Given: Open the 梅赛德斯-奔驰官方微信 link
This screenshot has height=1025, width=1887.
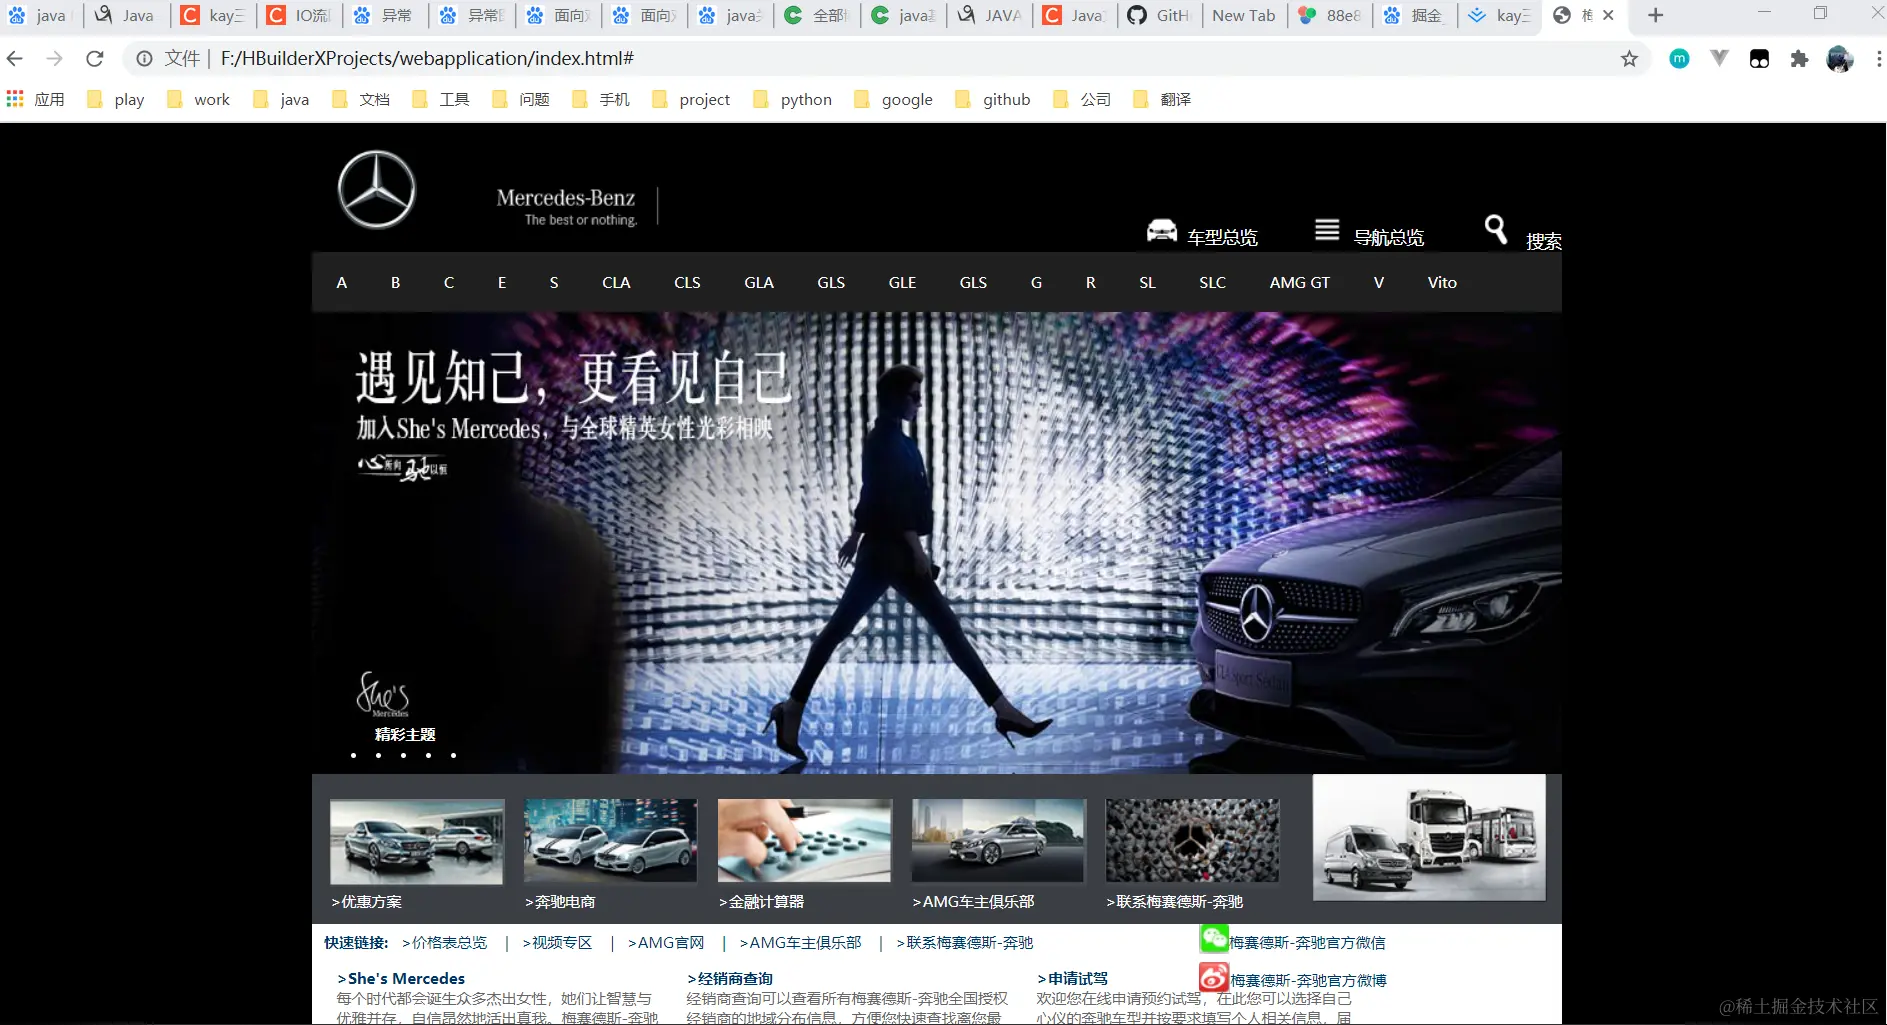Looking at the screenshot, I should pyautogui.click(x=1307, y=943).
